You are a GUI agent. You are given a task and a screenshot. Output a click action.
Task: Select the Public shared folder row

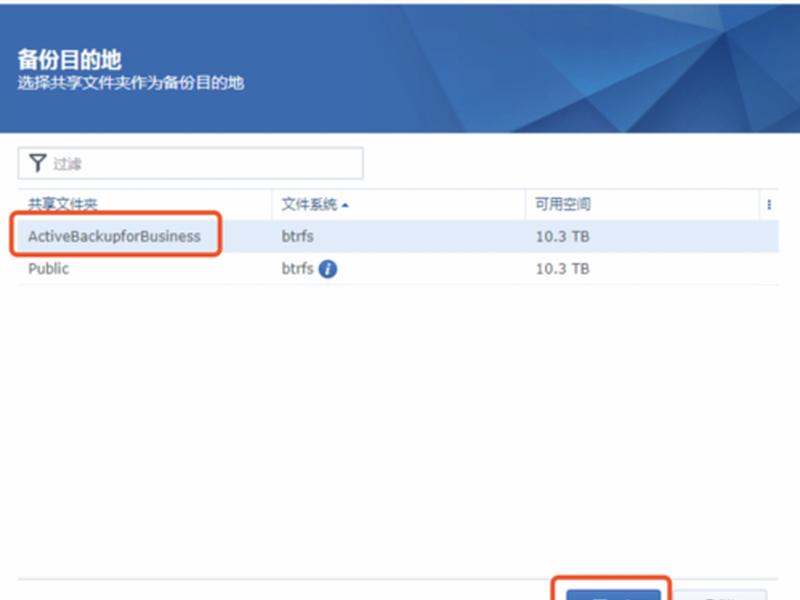click(x=398, y=268)
